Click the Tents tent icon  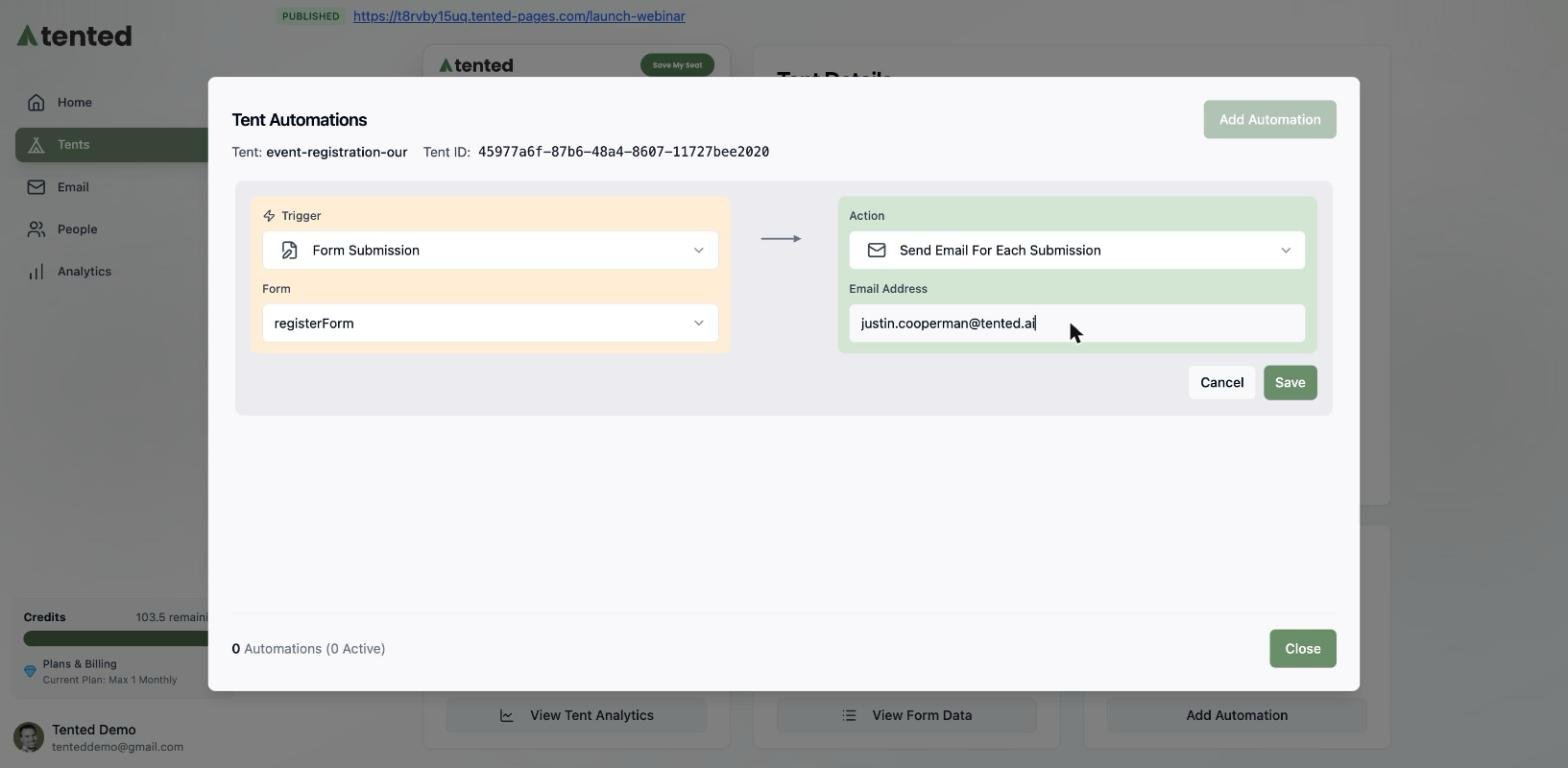(x=36, y=145)
